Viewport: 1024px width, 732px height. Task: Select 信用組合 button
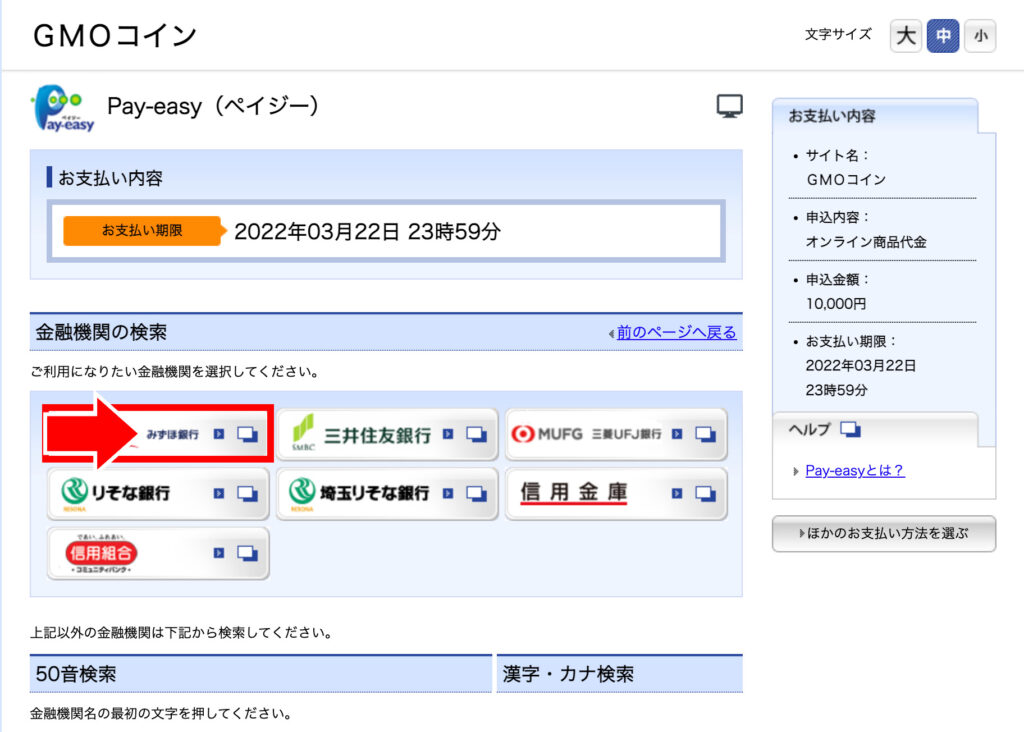(158, 554)
